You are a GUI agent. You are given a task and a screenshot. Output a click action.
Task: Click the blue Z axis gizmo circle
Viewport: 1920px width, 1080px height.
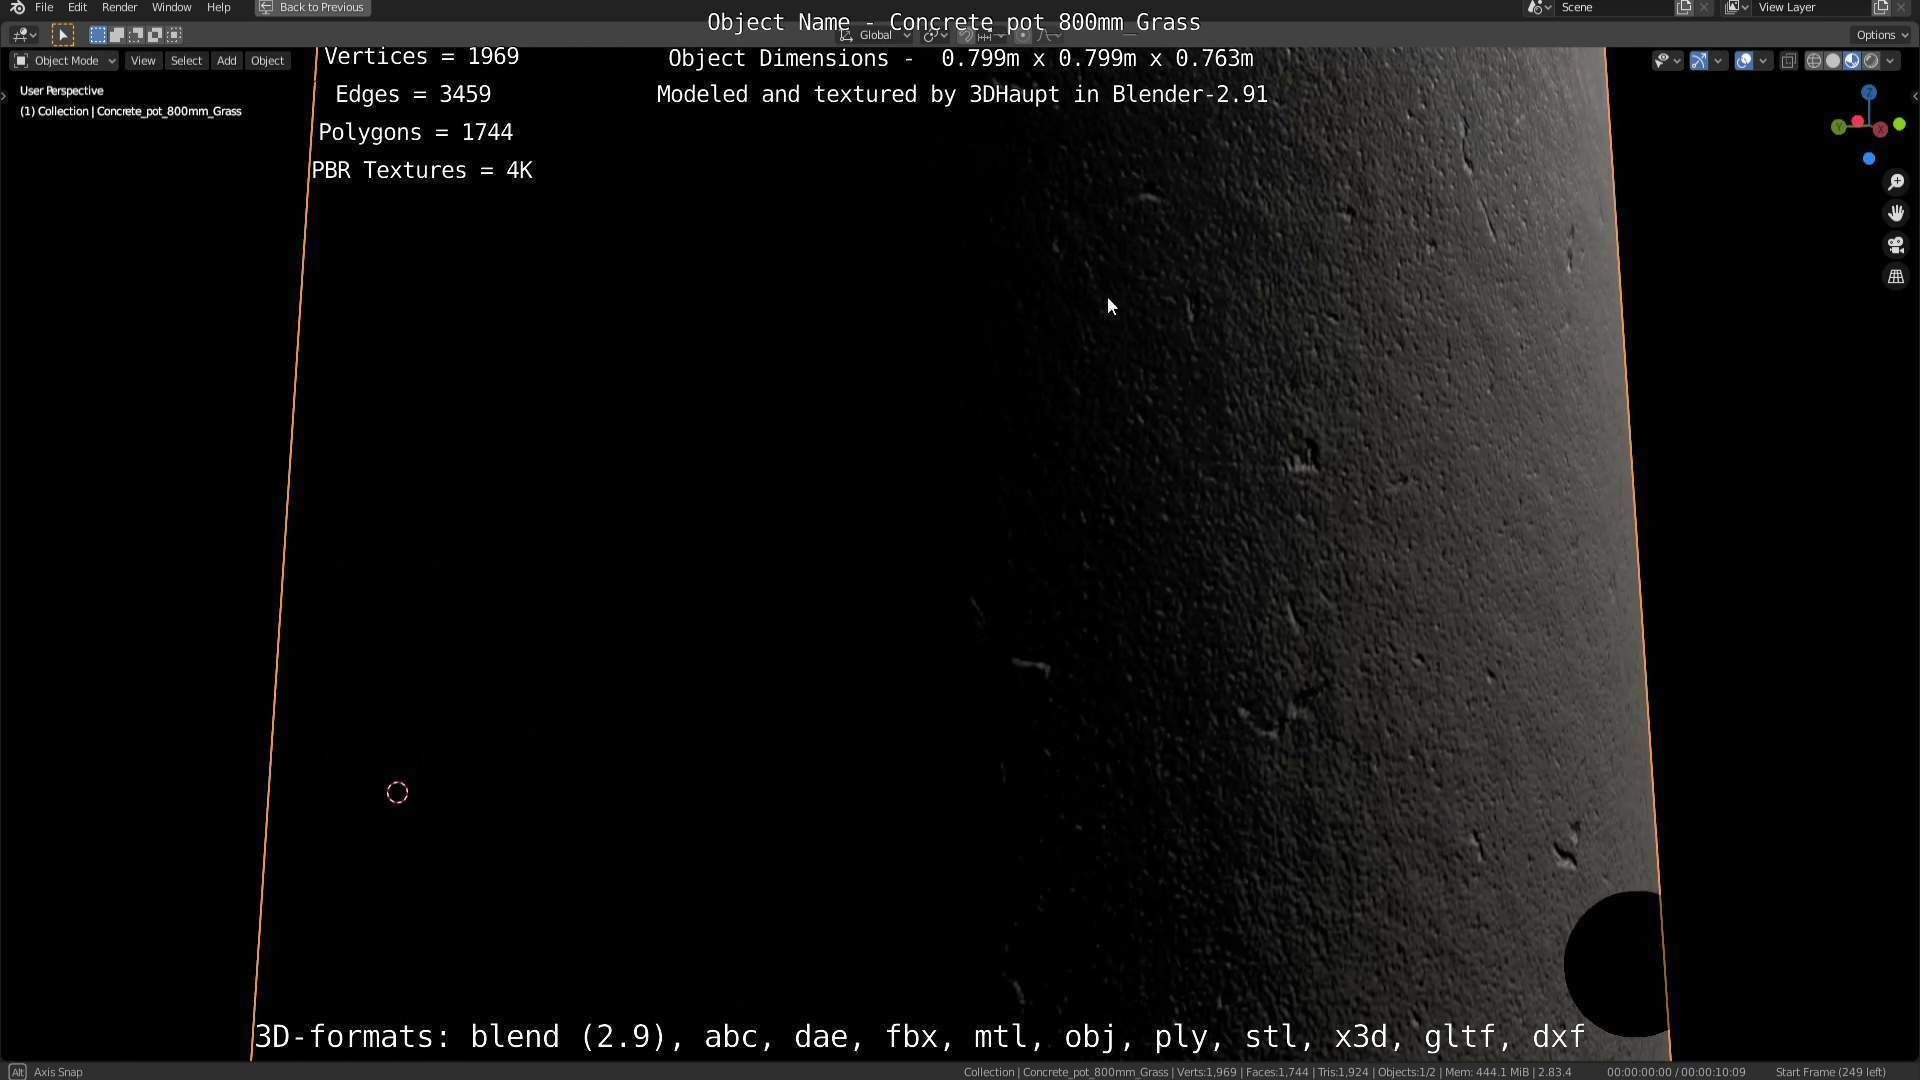pos(1868,93)
